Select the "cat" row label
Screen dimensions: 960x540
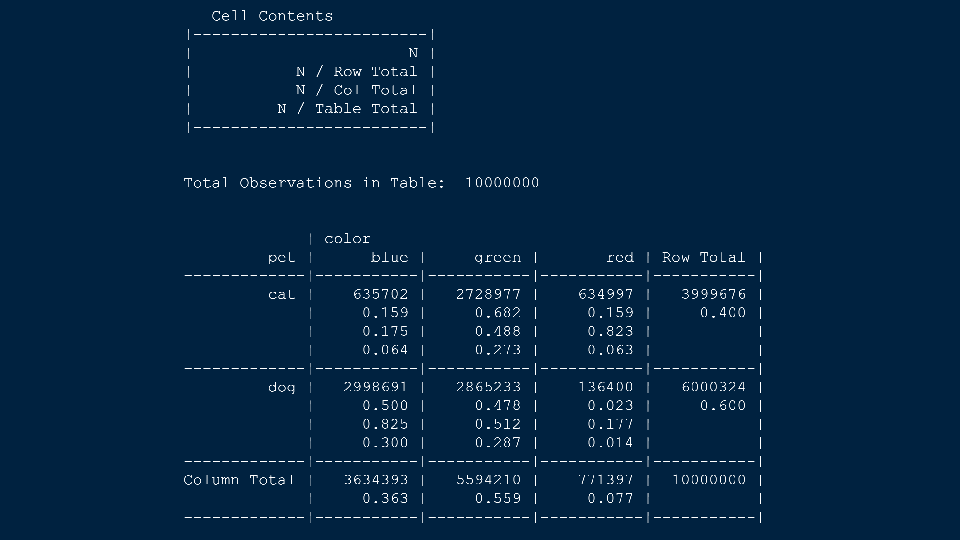coord(282,295)
